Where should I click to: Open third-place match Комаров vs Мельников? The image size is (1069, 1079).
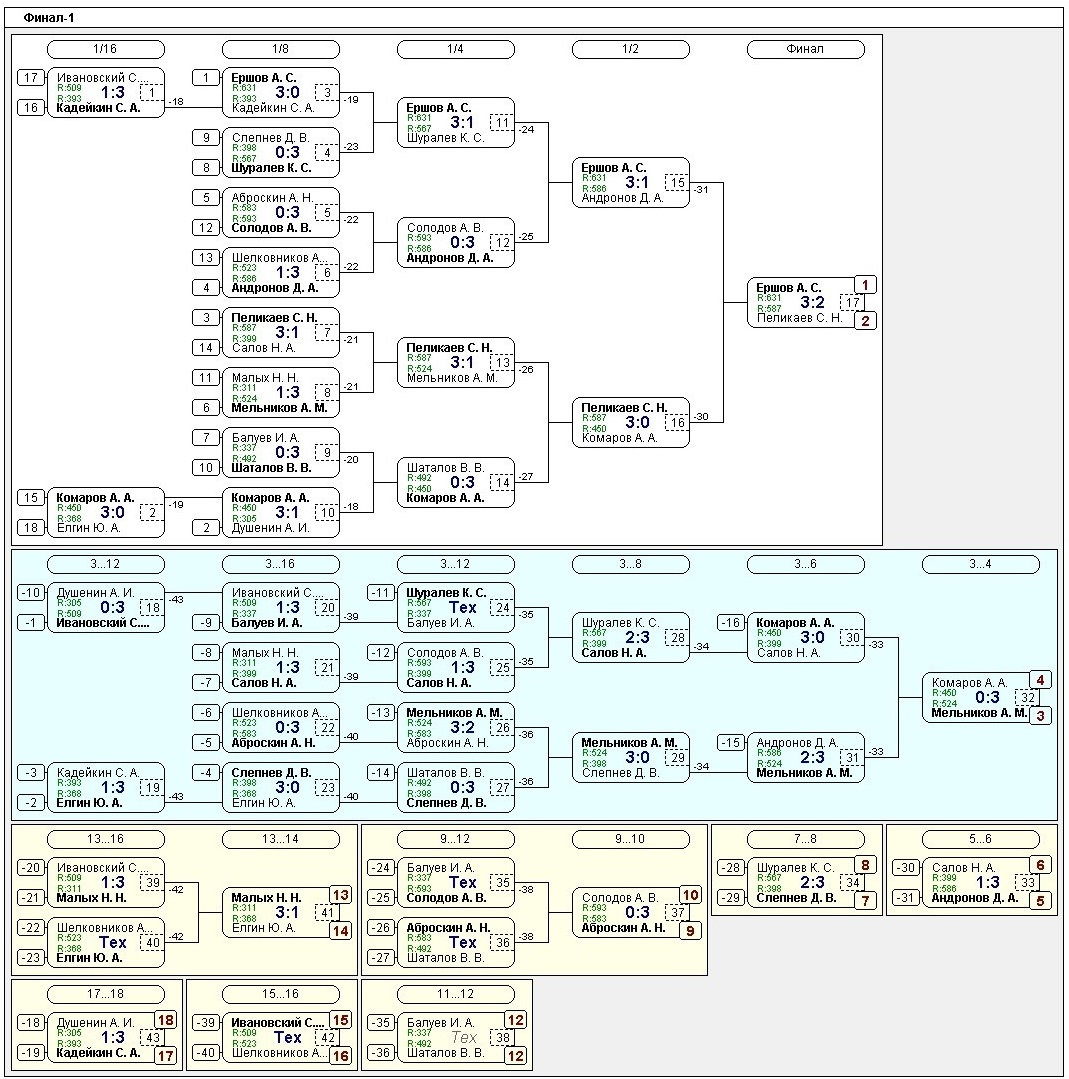click(x=975, y=698)
